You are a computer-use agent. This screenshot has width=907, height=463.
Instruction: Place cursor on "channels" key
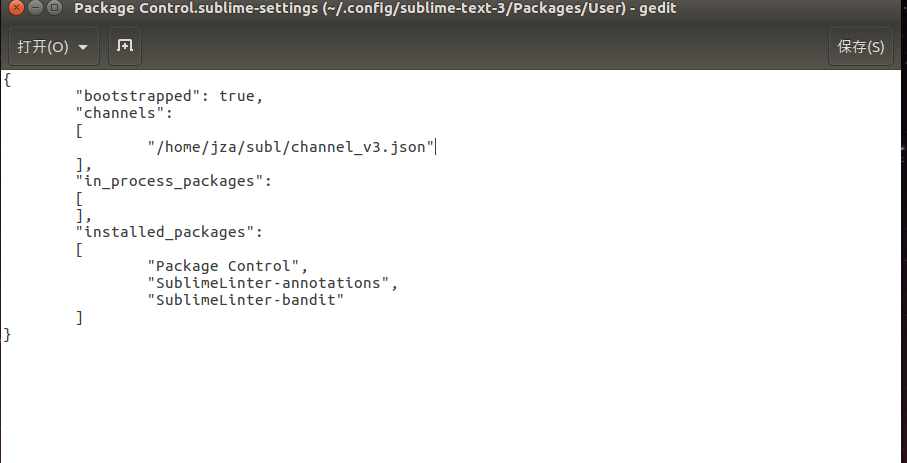[120, 113]
